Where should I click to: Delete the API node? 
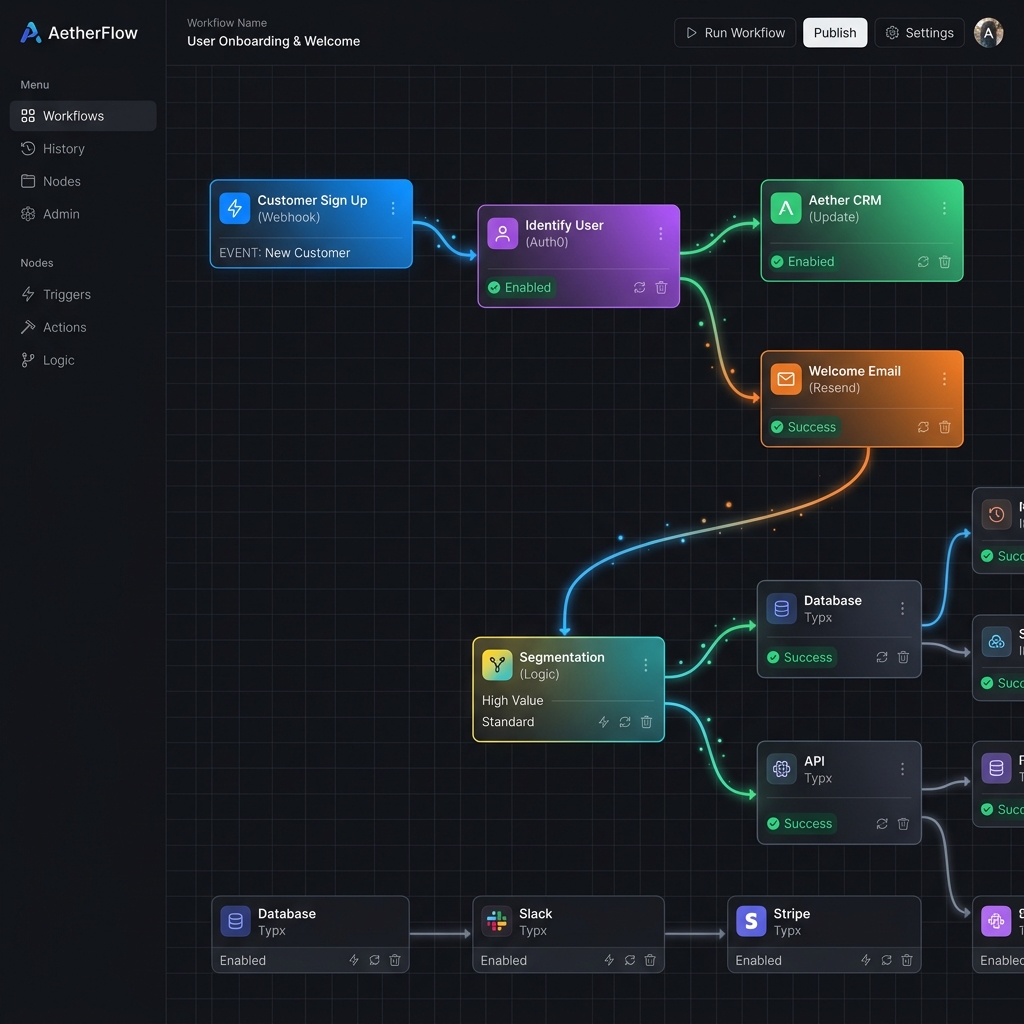pos(903,824)
